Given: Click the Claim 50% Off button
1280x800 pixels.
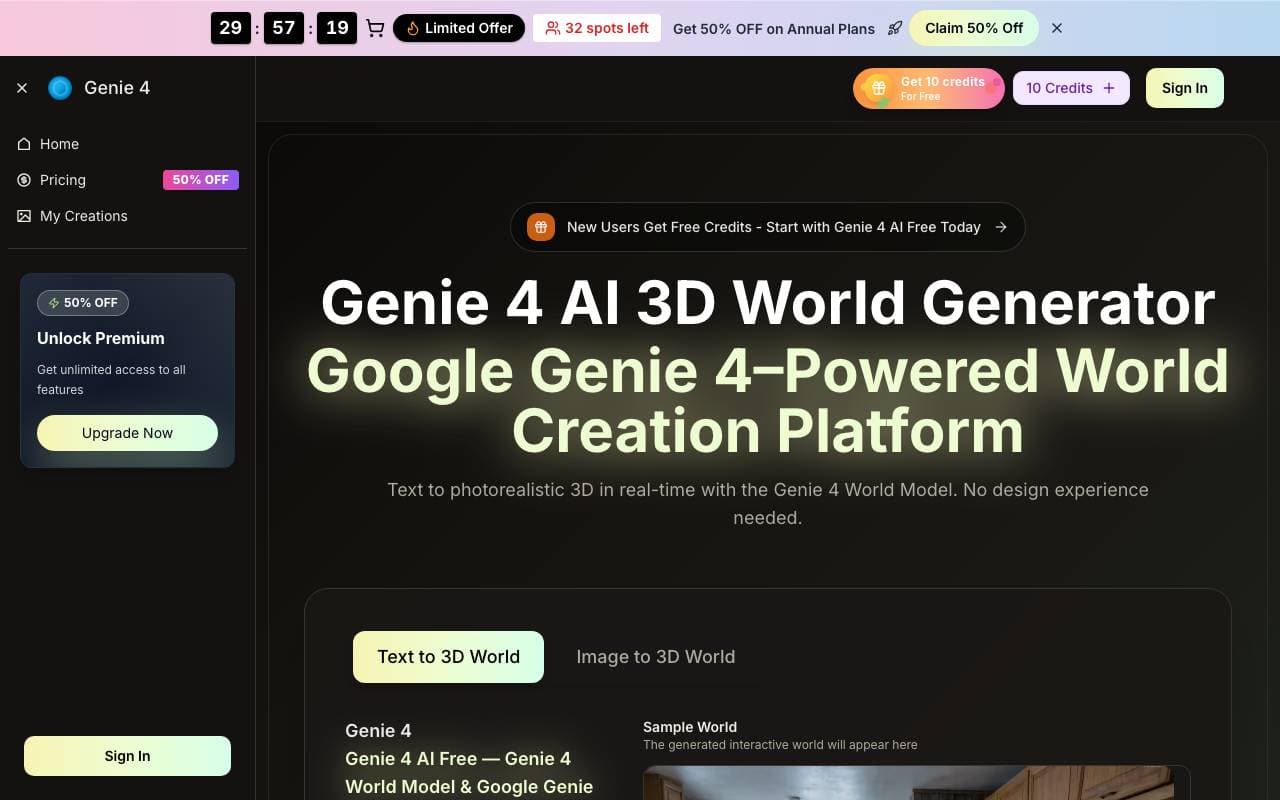Looking at the screenshot, I should pyautogui.click(x=974, y=28).
